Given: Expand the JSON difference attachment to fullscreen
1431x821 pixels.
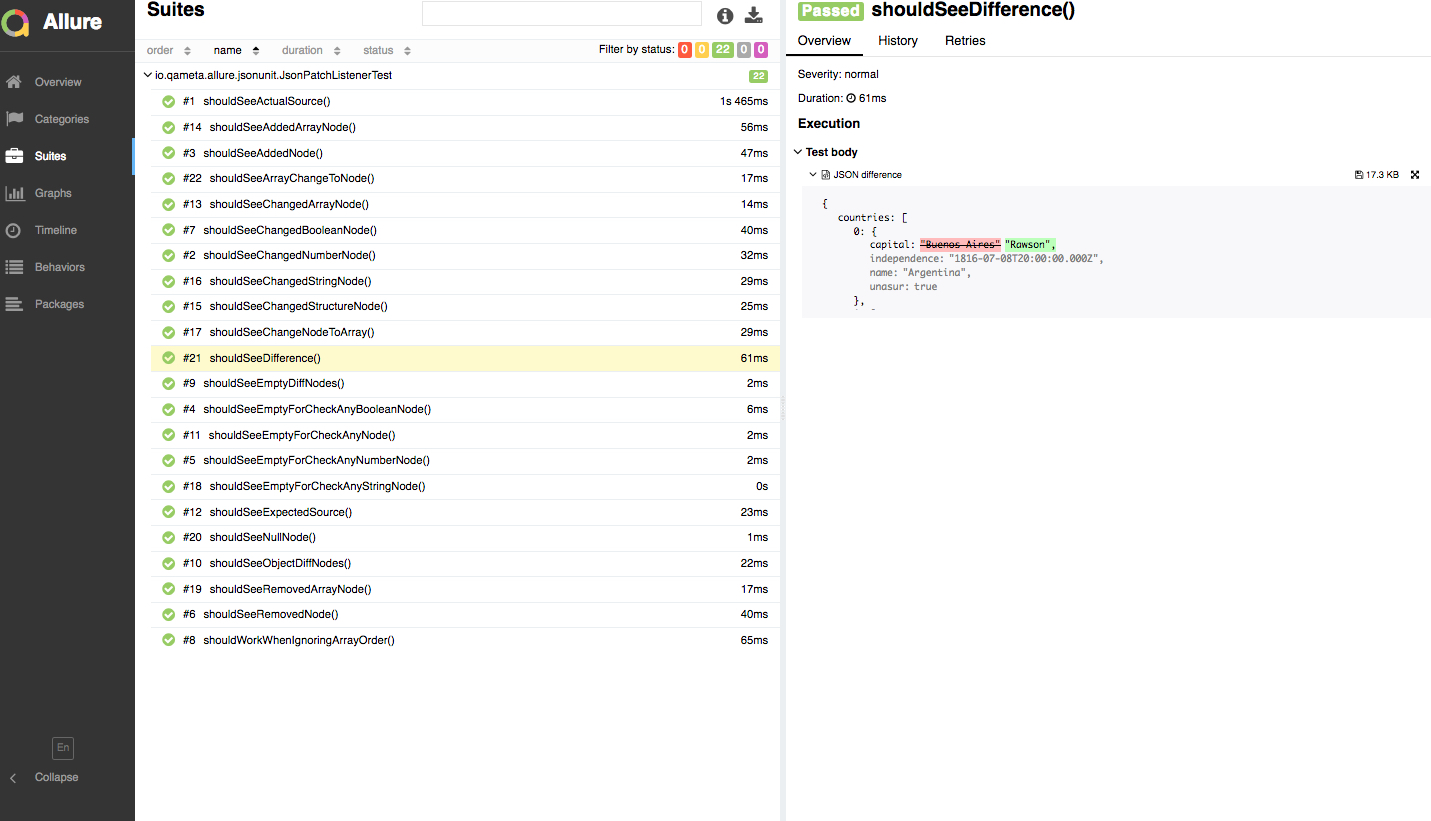Looking at the screenshot, I should pyautogui.click(x=1415, y=175).
